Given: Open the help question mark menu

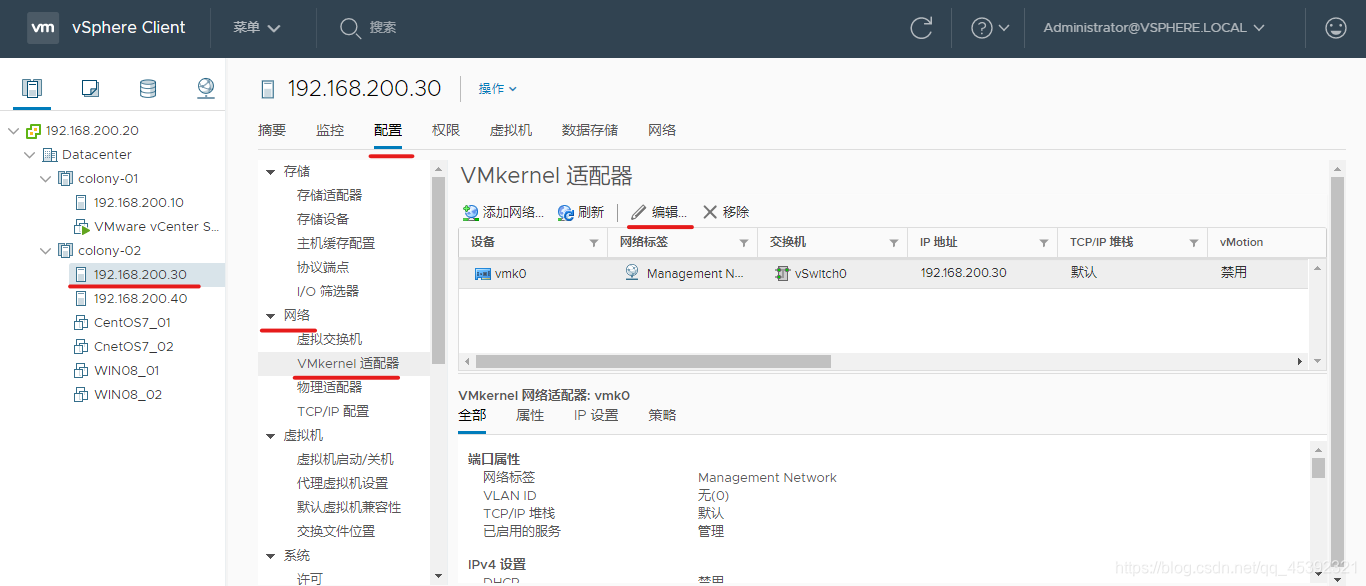Looking at the screenshot, I should tap(990, 28).
